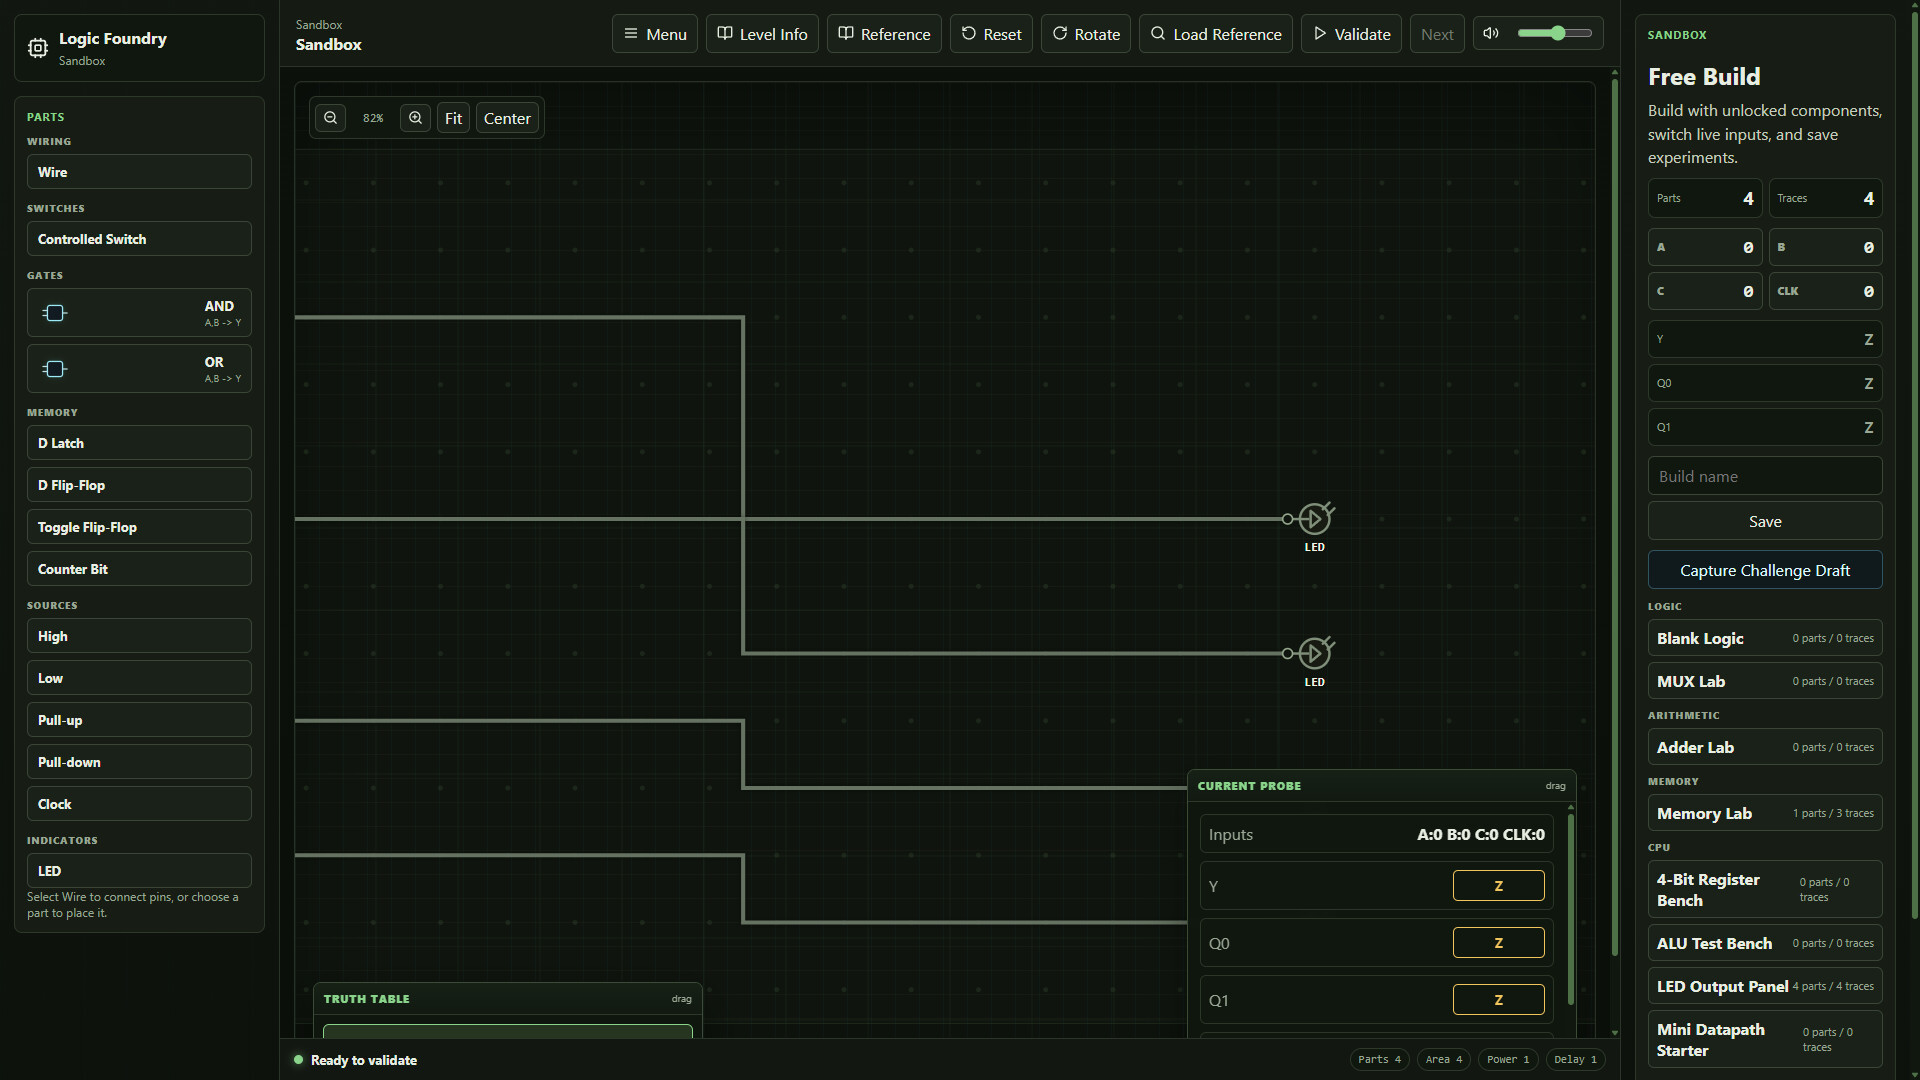This screenshot has width=1920, height=1080.
Task: Select the Clock source
Action: point(139,804)
